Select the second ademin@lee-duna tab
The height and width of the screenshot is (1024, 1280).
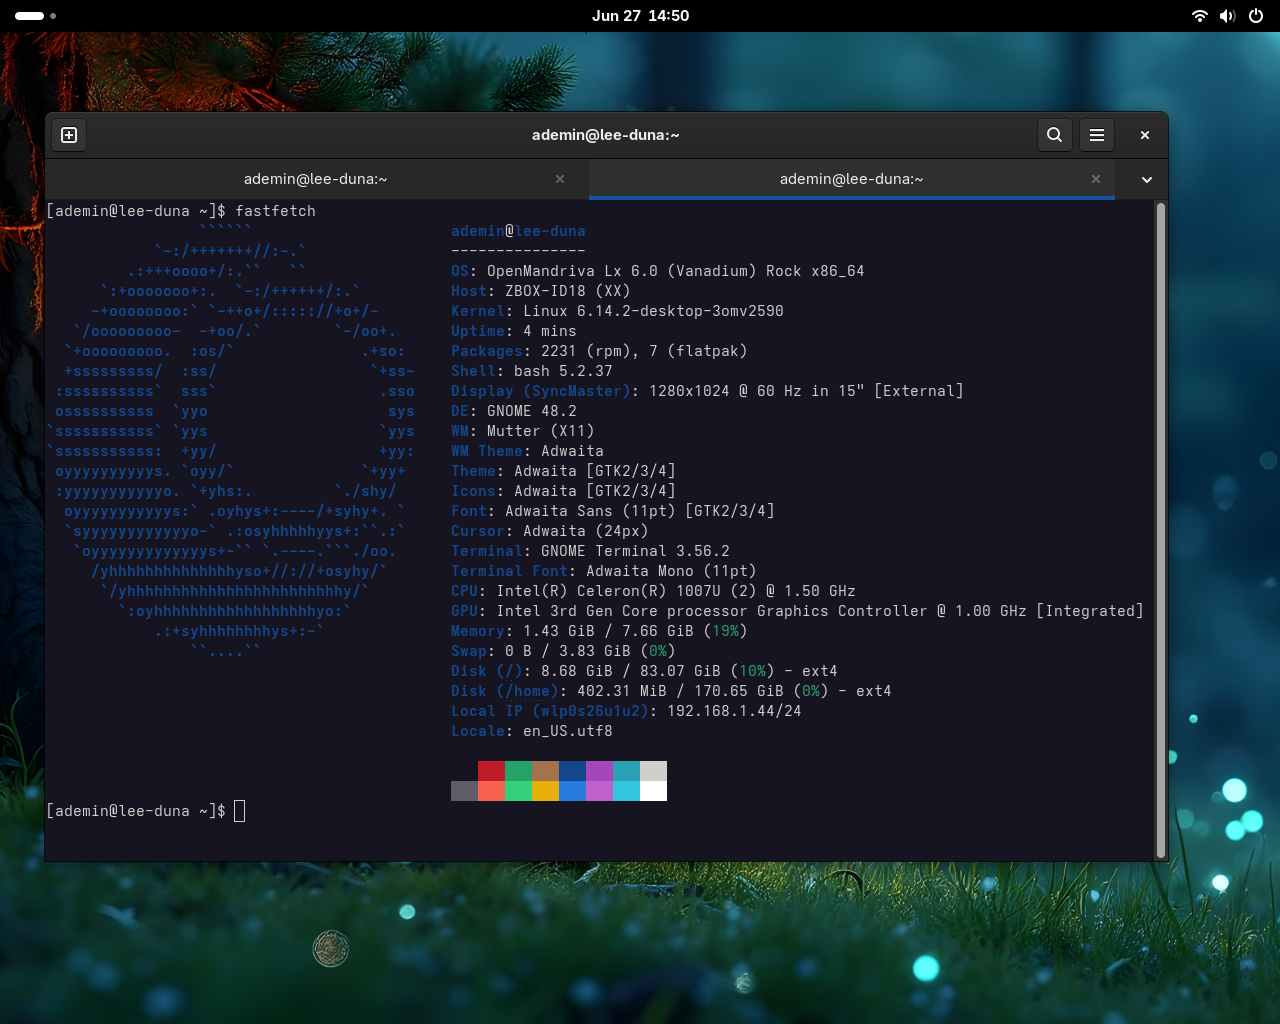tap(851, 179)
